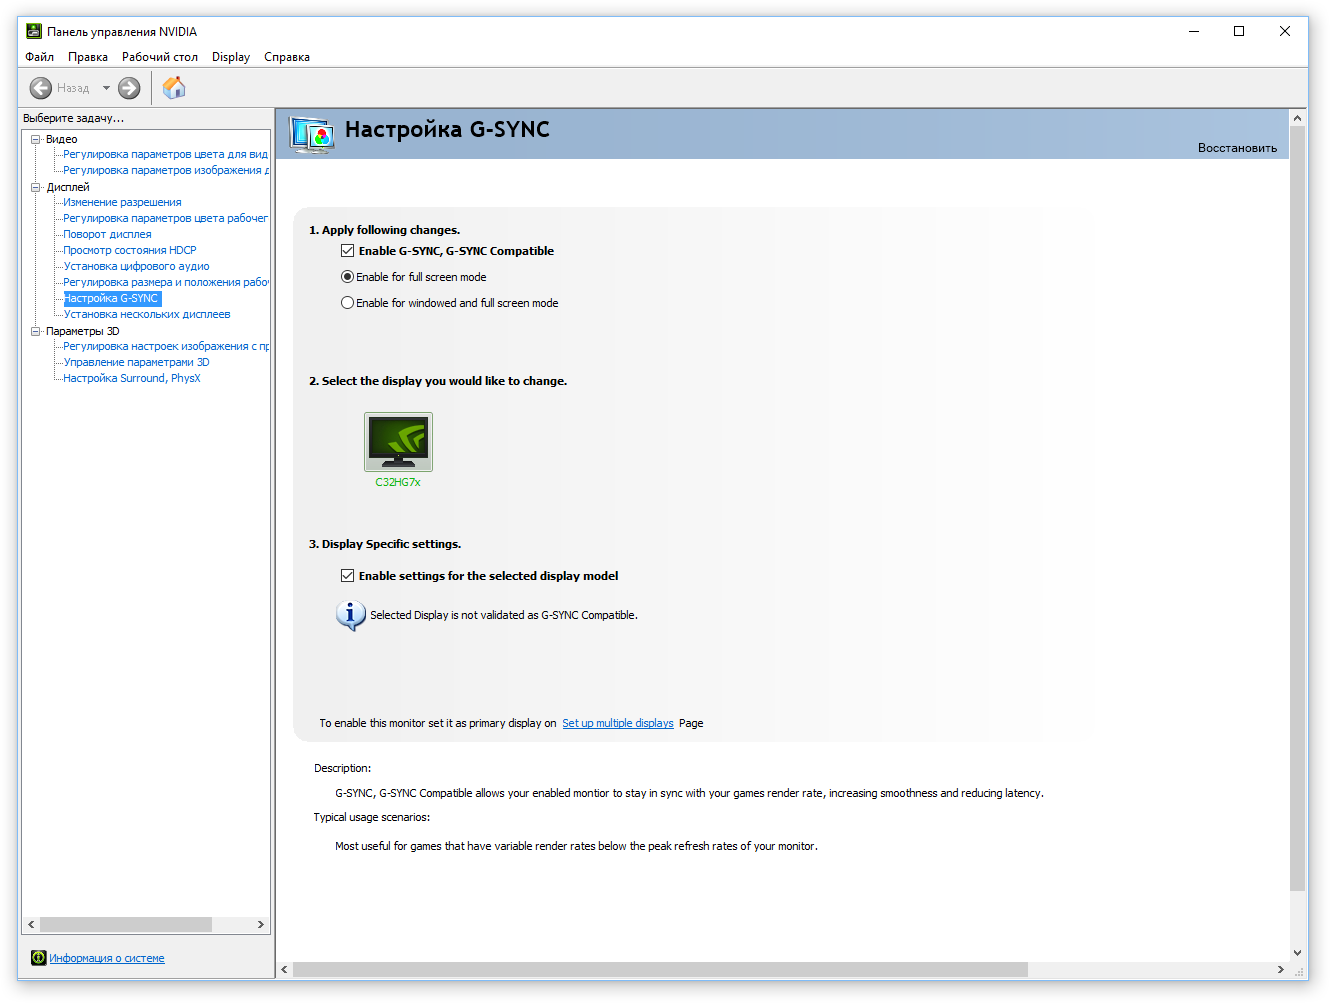Viewport: 1330px width, 1003px height.
Task: Open the Файл menu
Action: (40, 57)
